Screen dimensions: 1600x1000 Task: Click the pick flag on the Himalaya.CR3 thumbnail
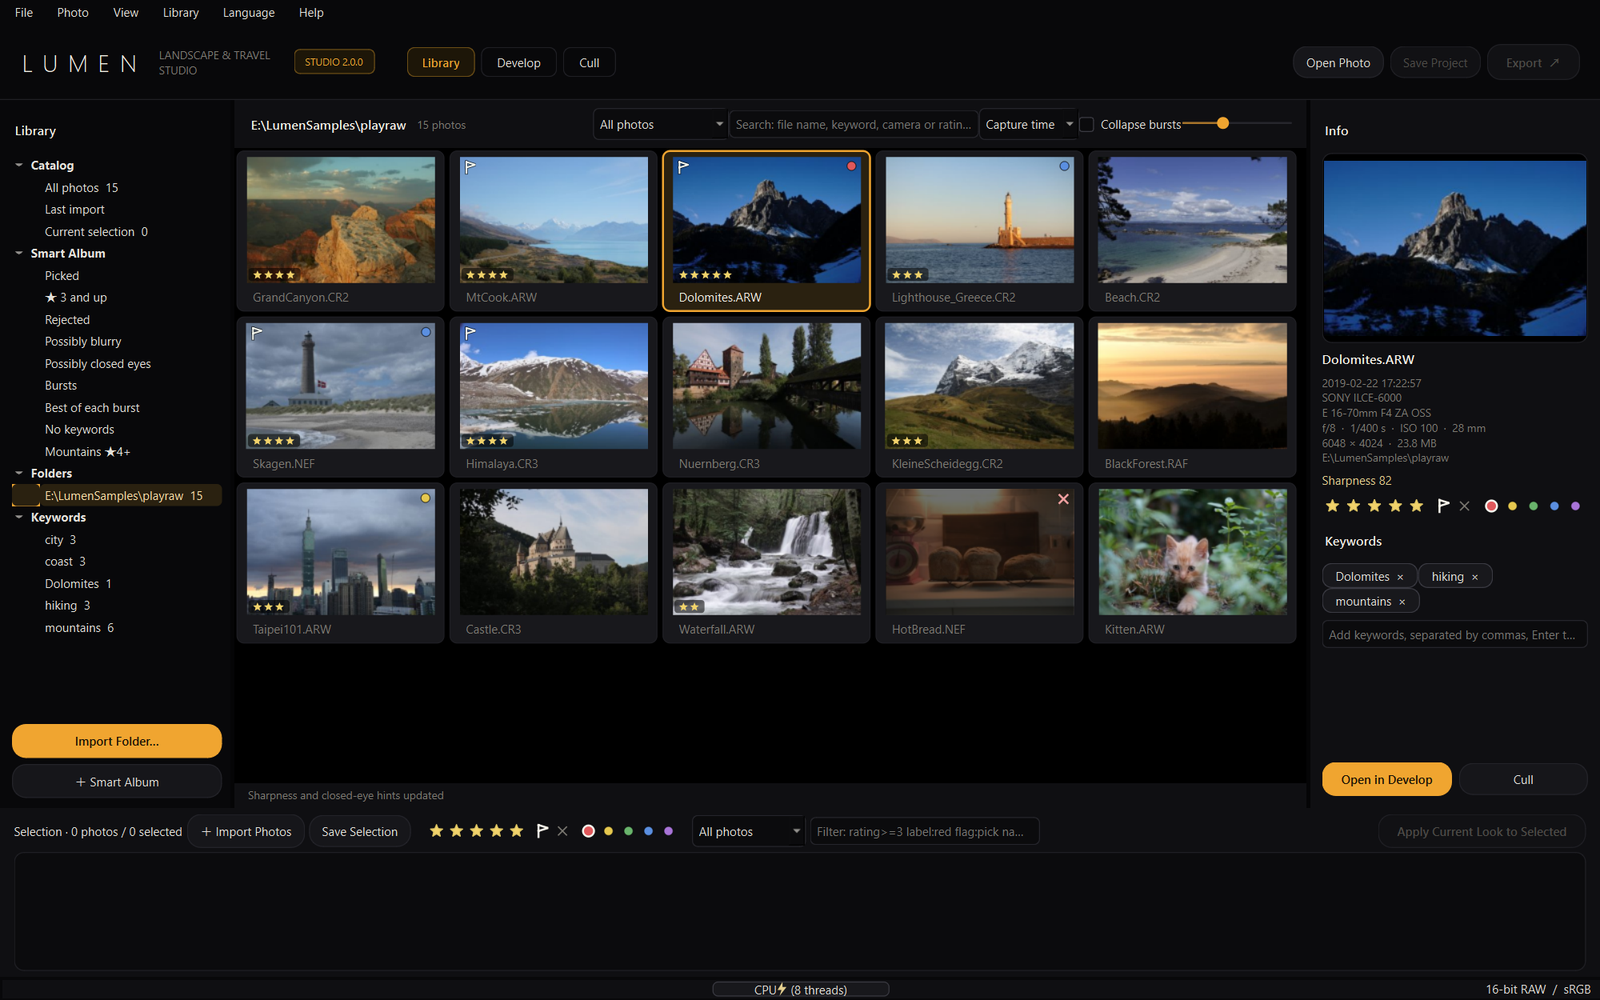(470, 333)
